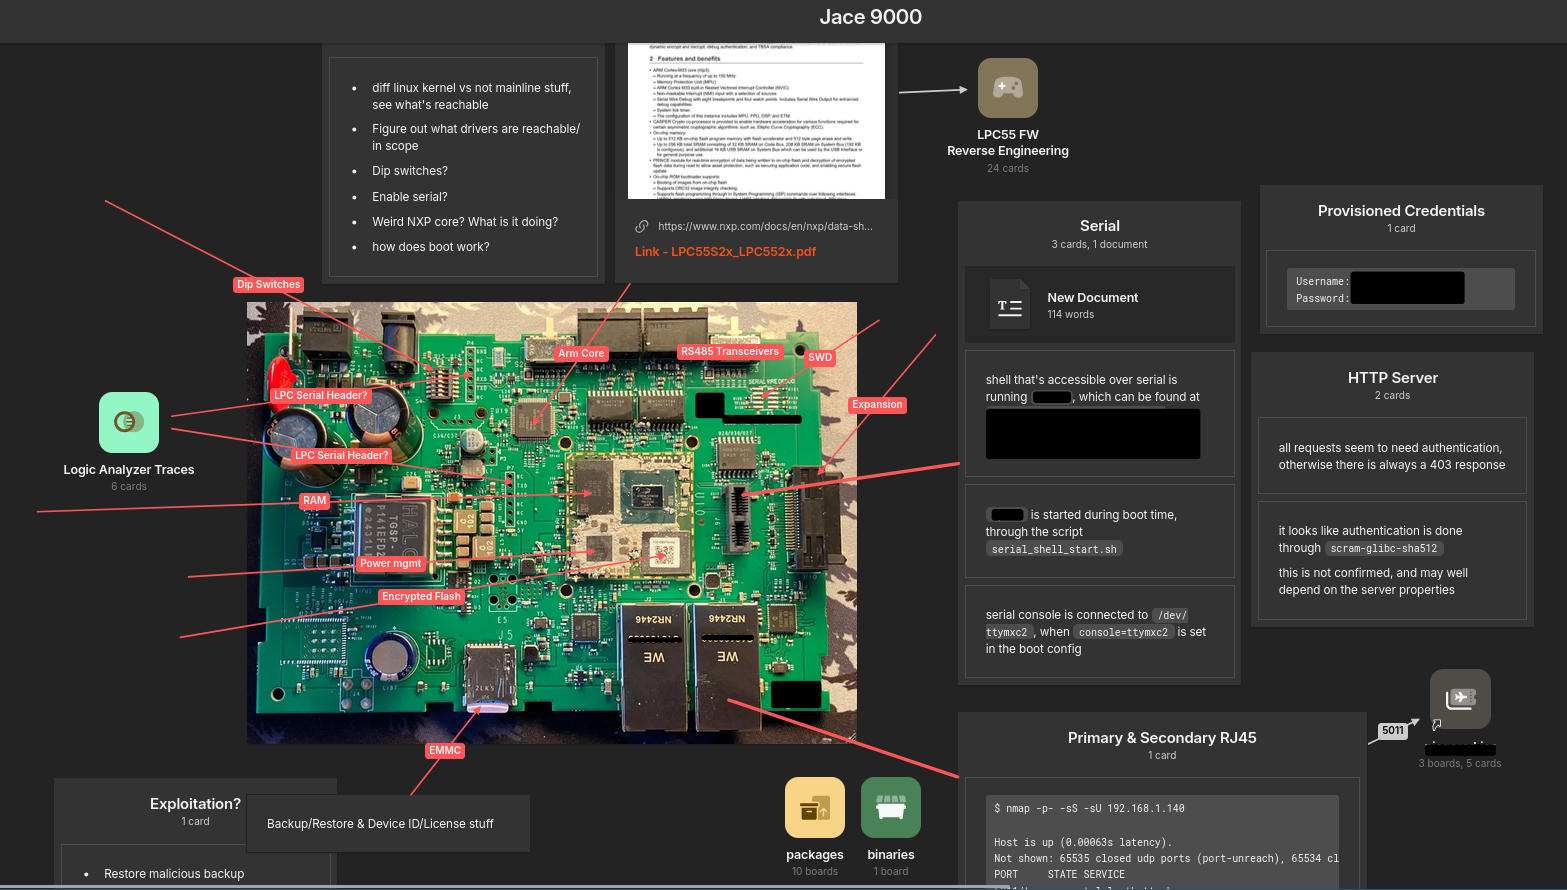Image resolution: width=1567 pixels, height=890 pixels.
Task: Click the link icon beside the nxp.com URL
Action: click(x=642, y=226)
